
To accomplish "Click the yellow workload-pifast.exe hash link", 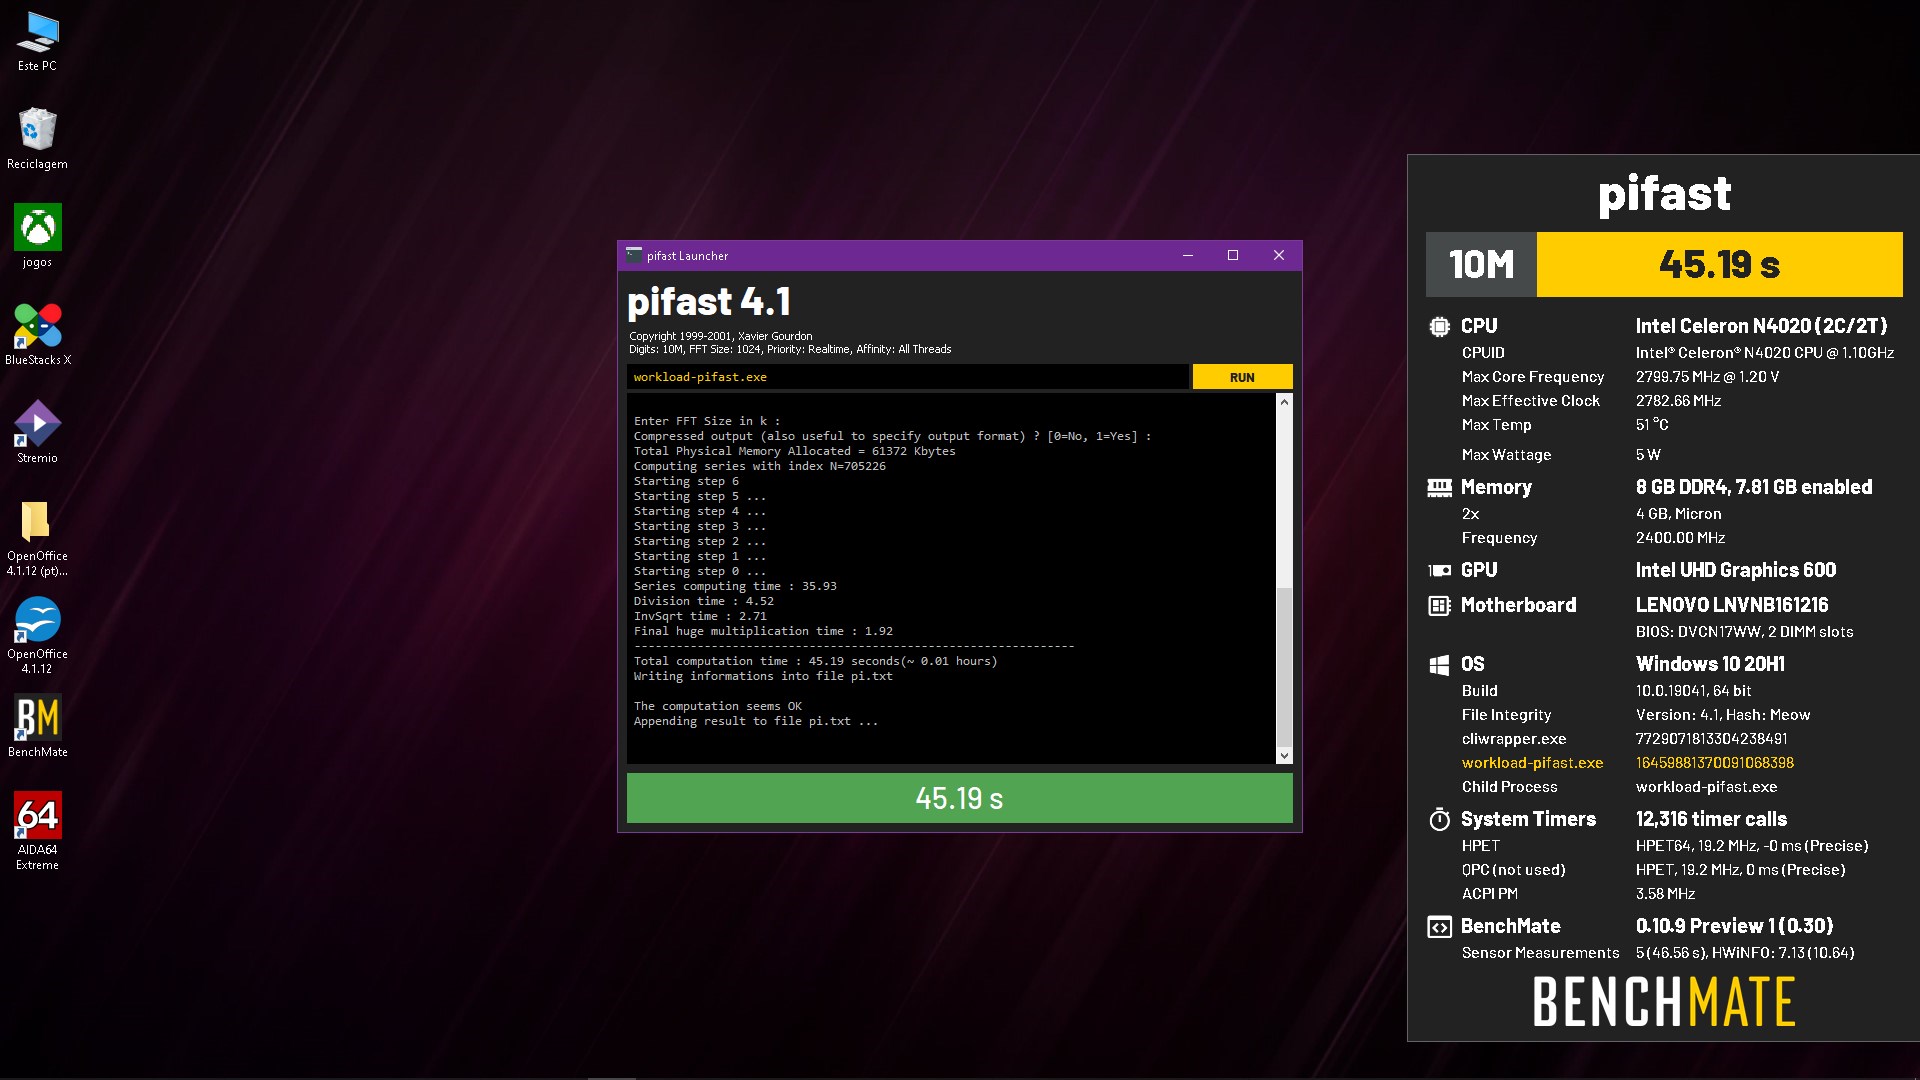I will 1714,763.
